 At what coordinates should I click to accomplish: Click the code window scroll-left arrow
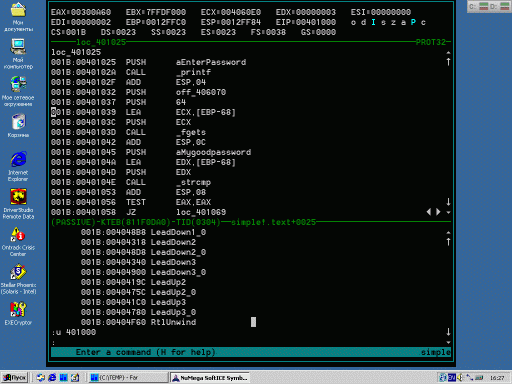click(x=429, y=212)
